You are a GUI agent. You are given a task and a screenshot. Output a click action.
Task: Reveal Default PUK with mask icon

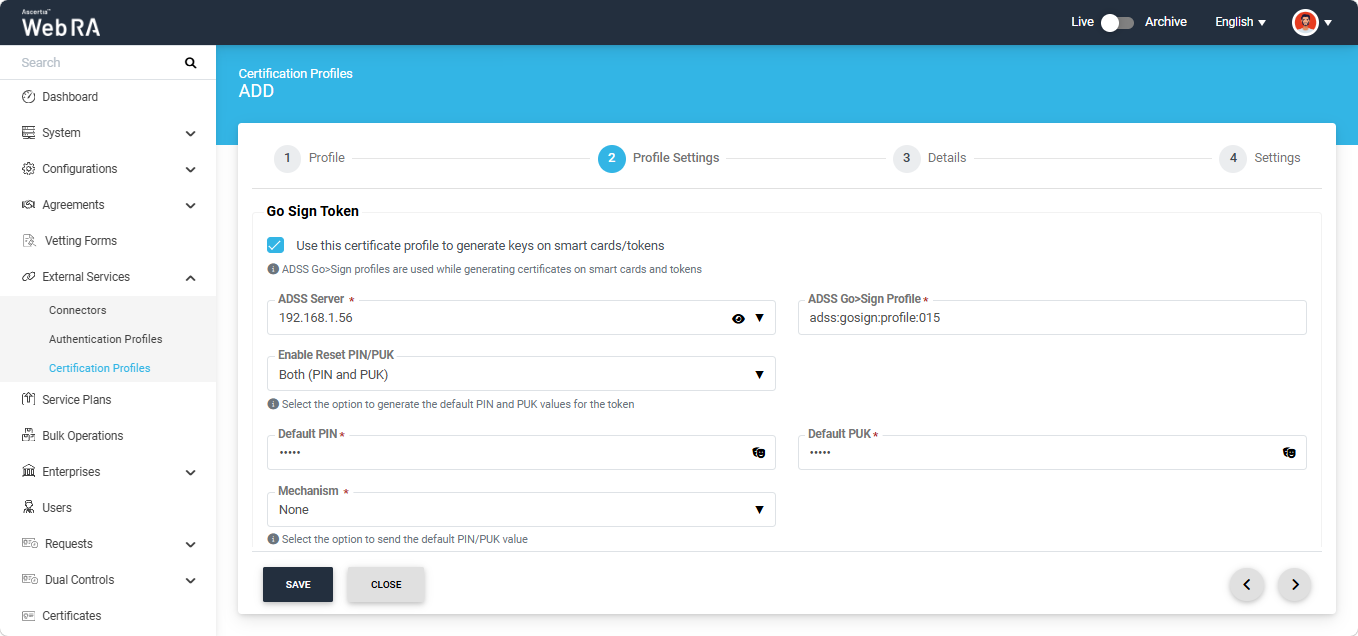pos(1289,453)
